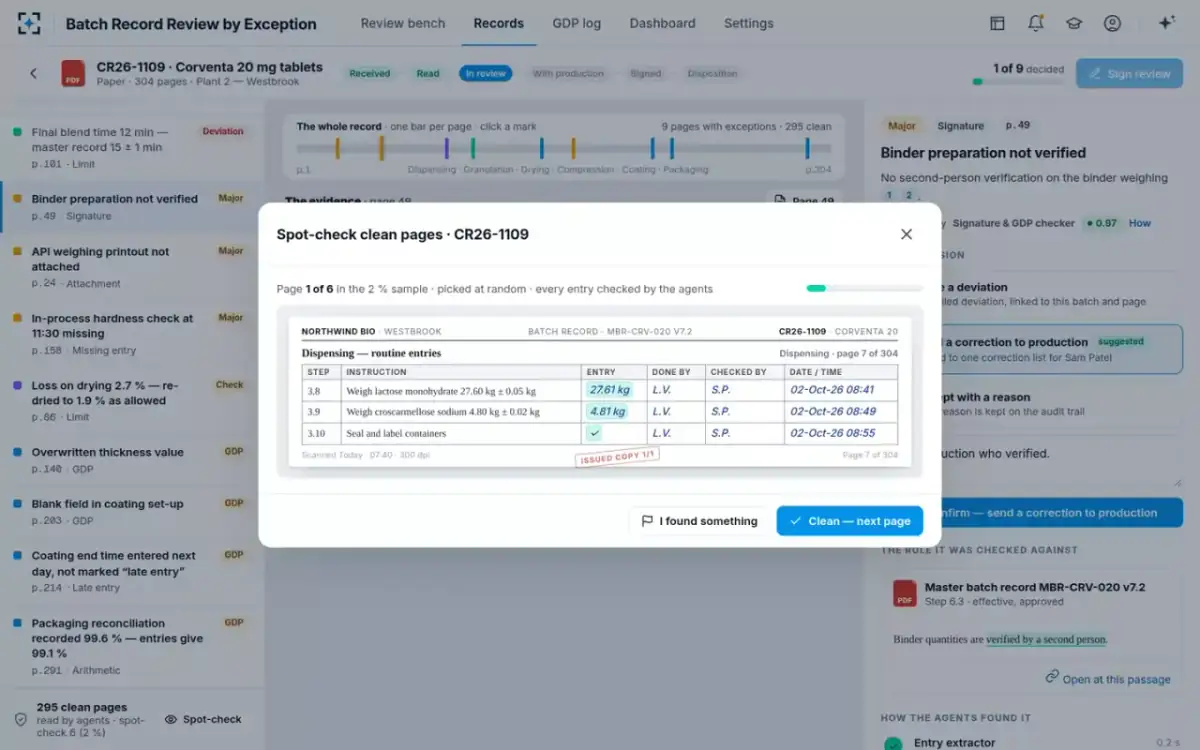This screenshot has height=750, width=1200.
Task: Click the 27.61 kg entry cell
Action: point(609,390)
